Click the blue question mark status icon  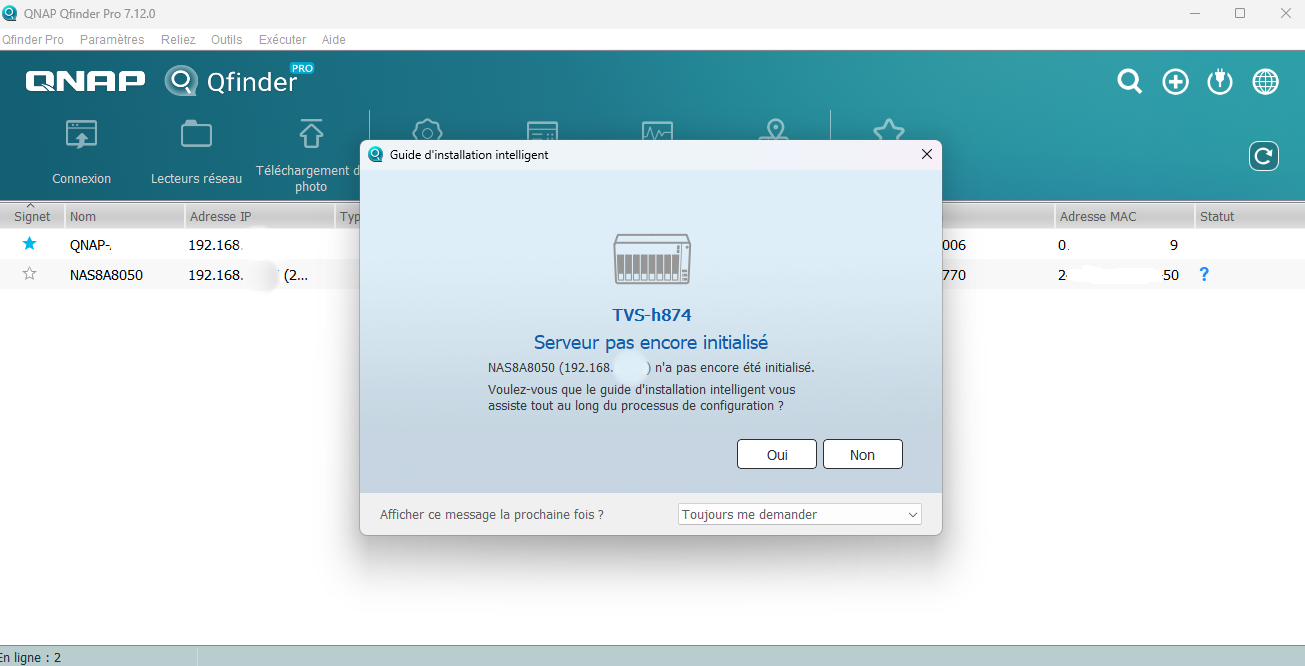[1204, 274]
